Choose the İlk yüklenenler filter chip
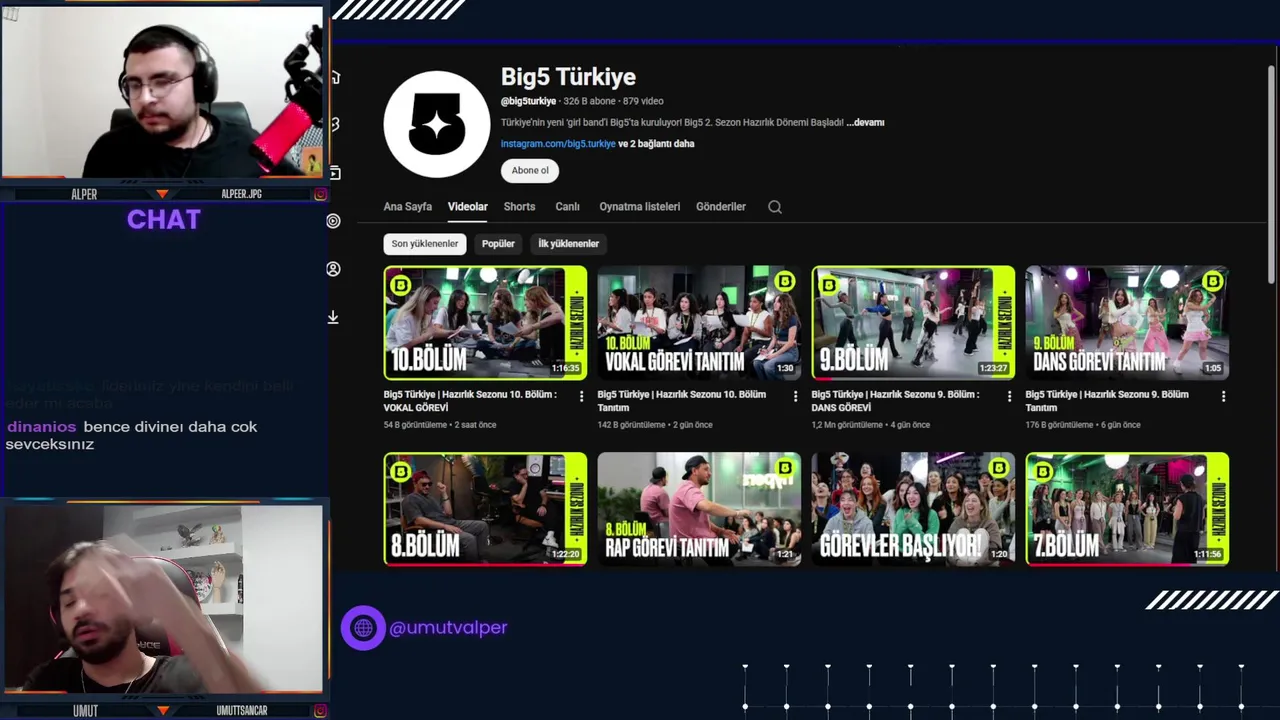1280x720 pixels. [568, 244]
